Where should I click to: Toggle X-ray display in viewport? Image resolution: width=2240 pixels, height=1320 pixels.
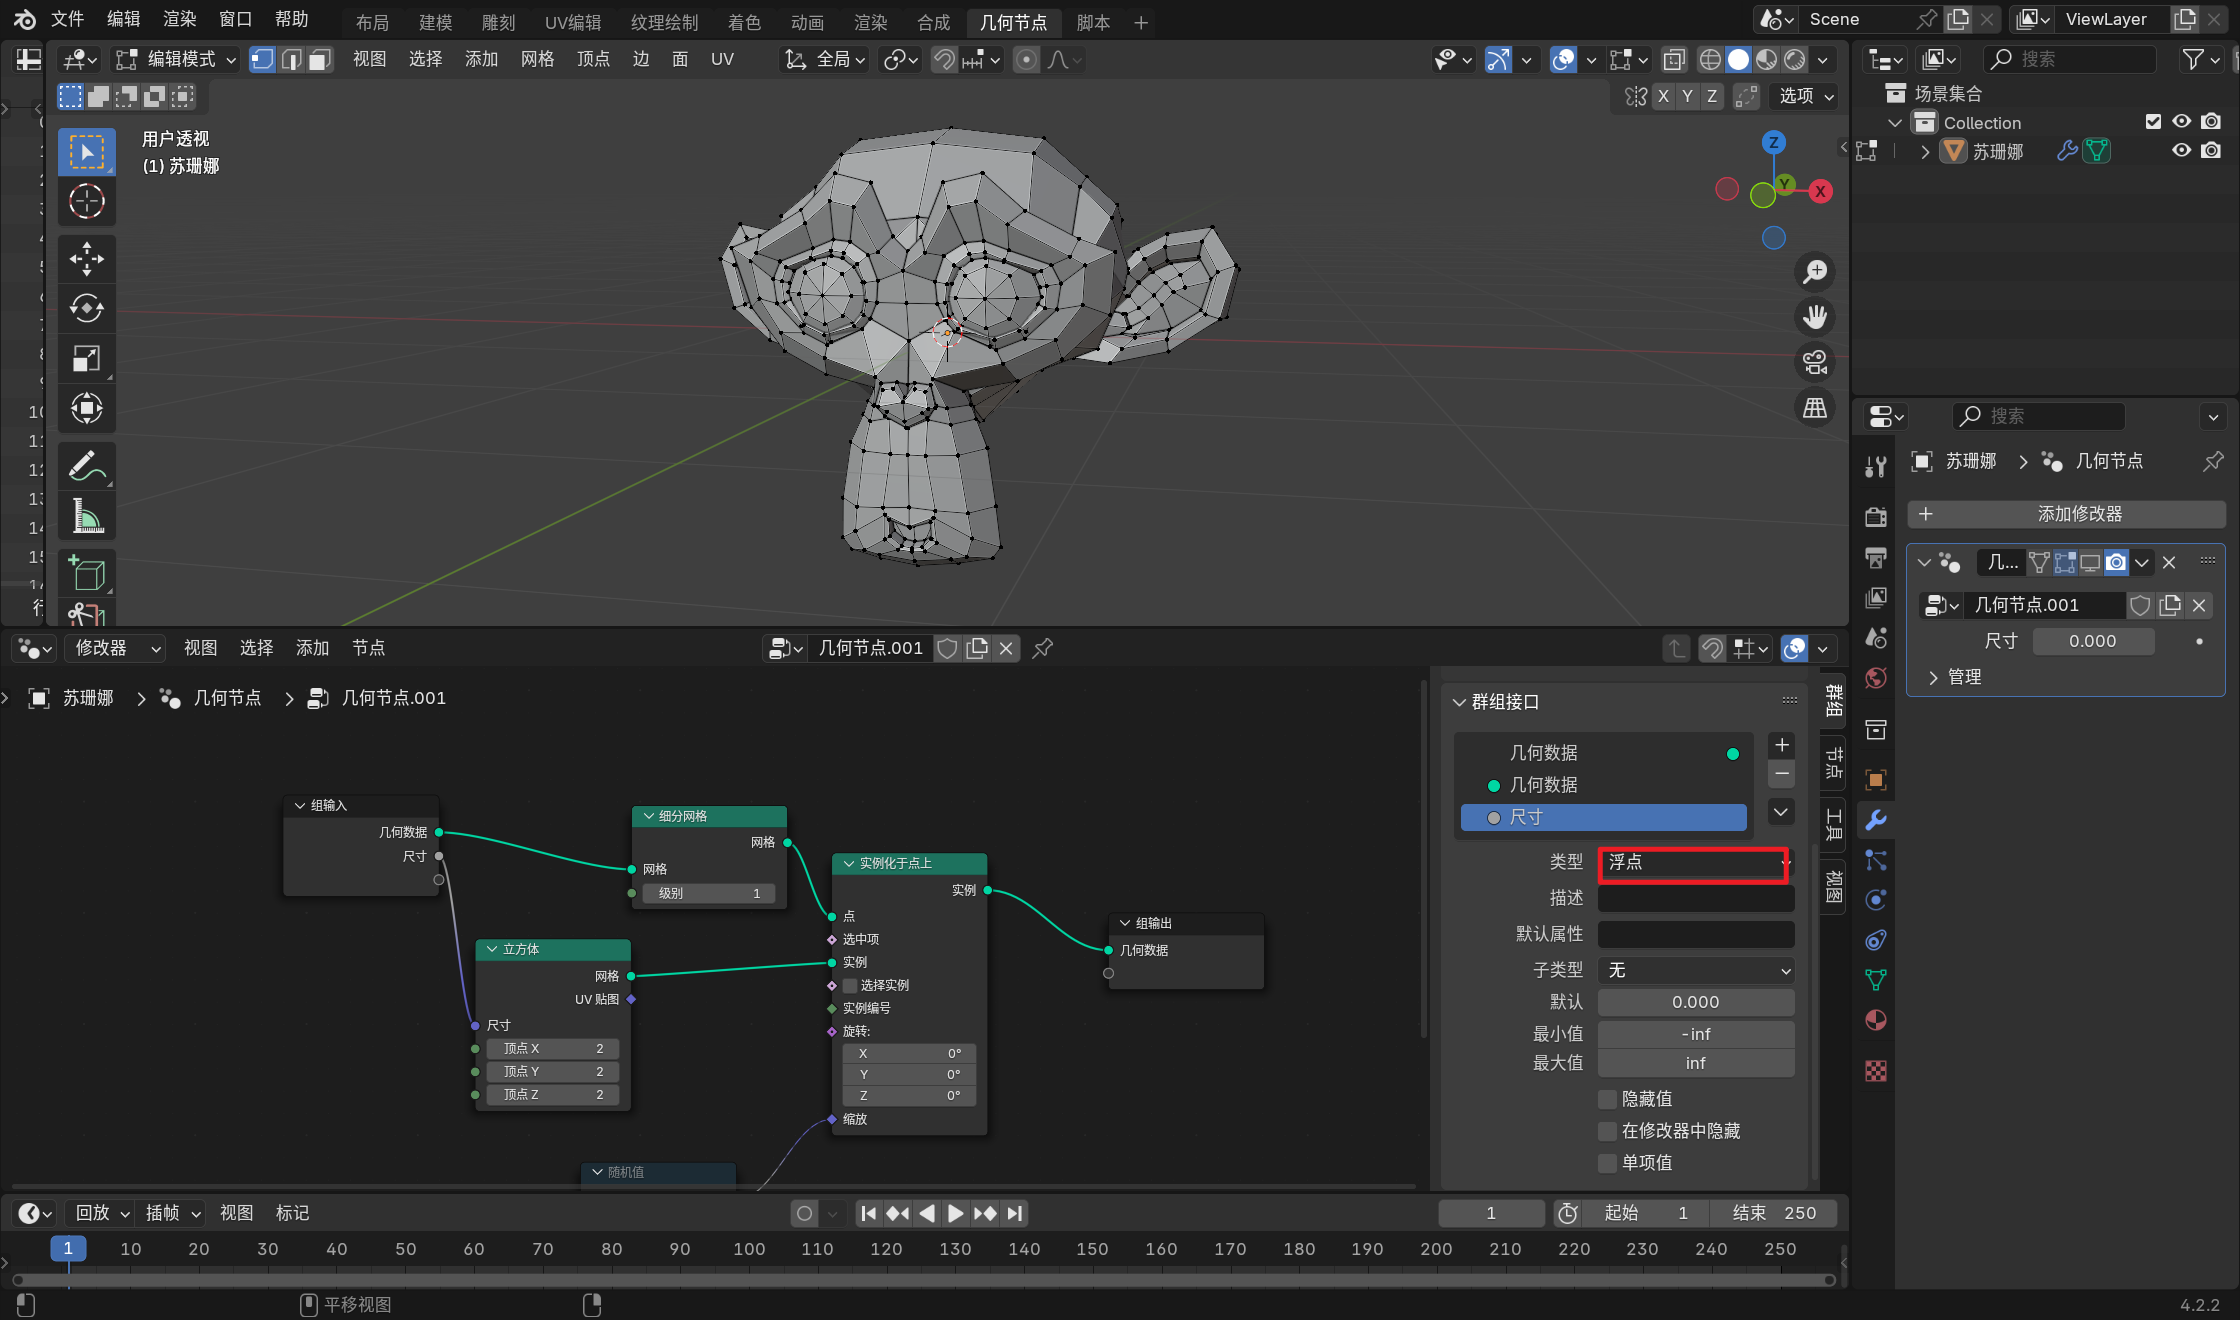pos(1674,60)
